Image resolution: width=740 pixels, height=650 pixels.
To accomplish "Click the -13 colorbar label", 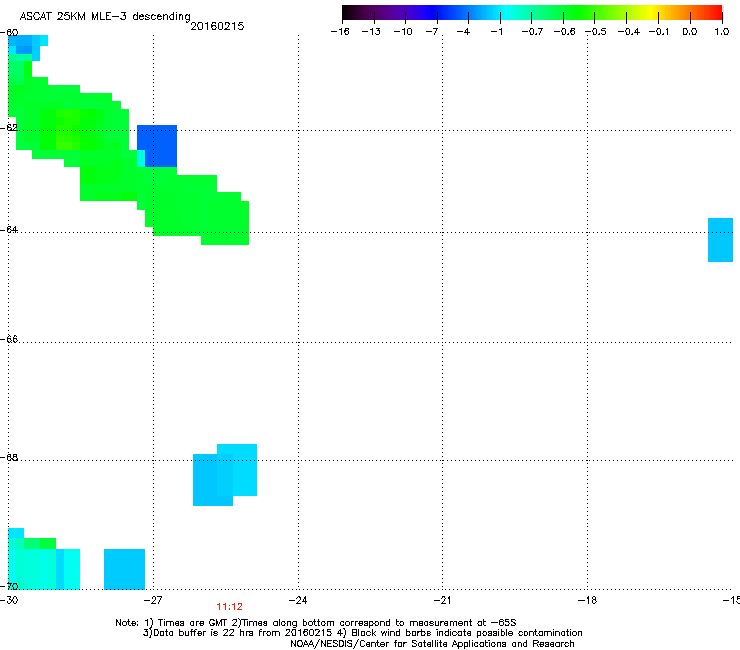I will tap(371, 32).
